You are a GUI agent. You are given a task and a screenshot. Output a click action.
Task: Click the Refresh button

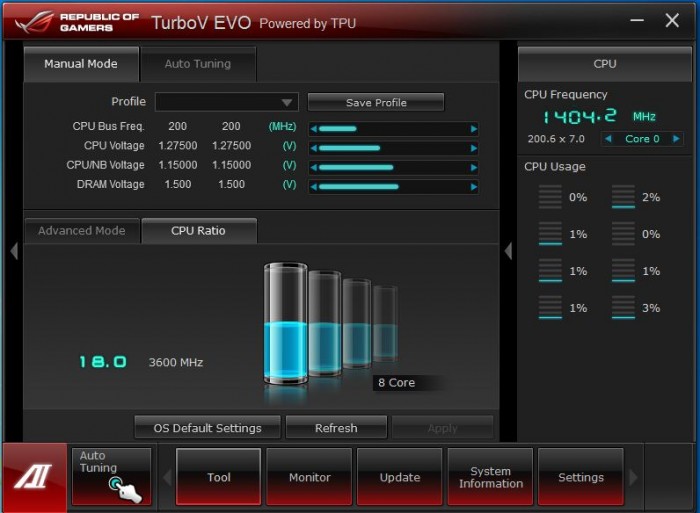(x=336, y=428)
